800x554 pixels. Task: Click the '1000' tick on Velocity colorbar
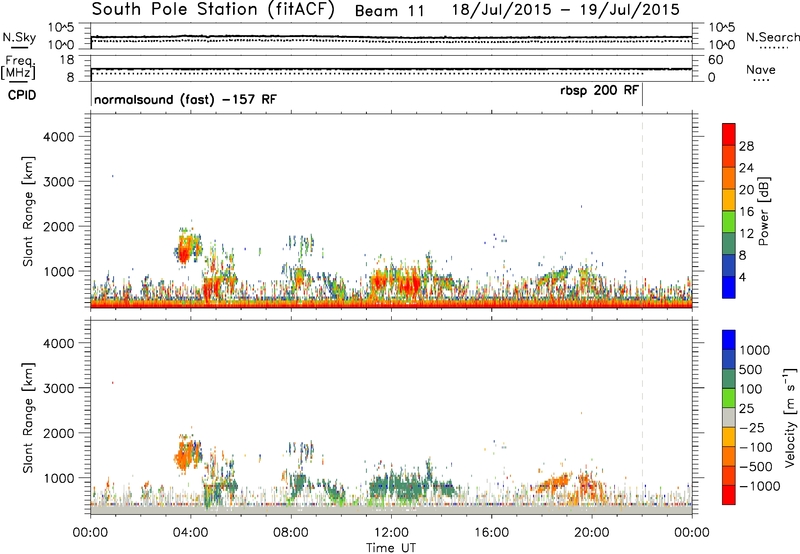click(755, 350)
